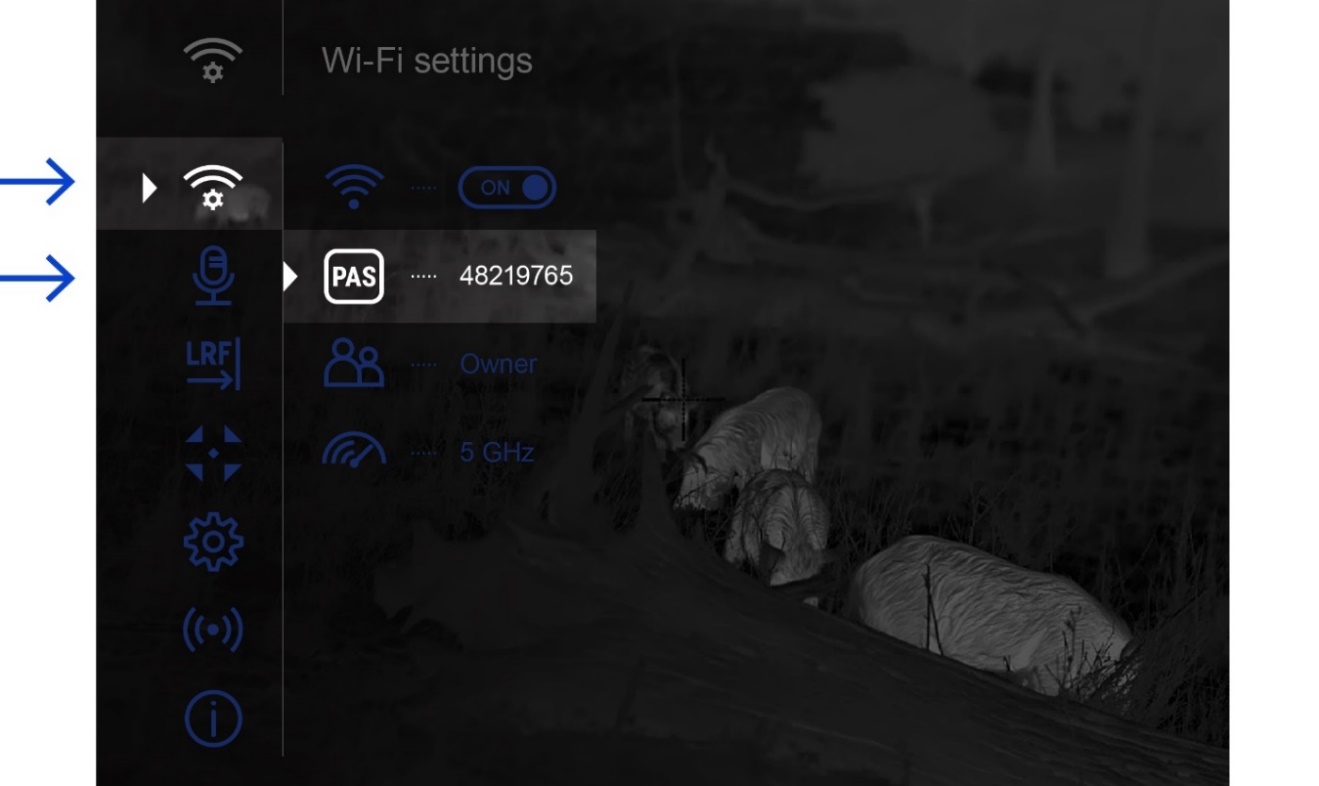Click the arrow beside PAS row

tap(290, 276)
